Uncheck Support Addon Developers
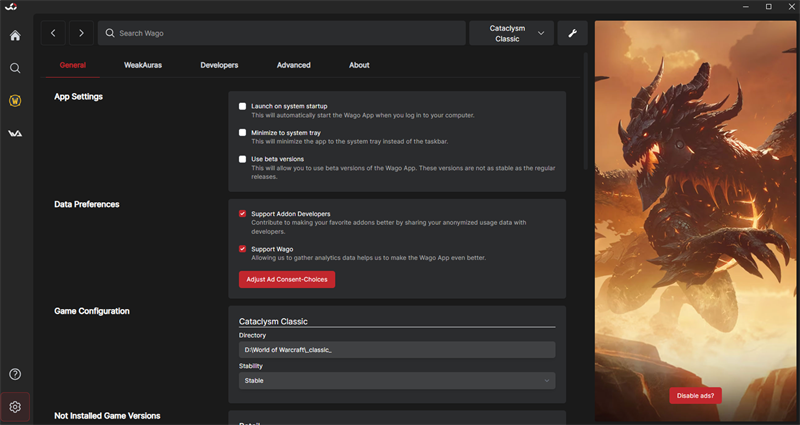Screen dimensions: 800x425 coord(242,214)
